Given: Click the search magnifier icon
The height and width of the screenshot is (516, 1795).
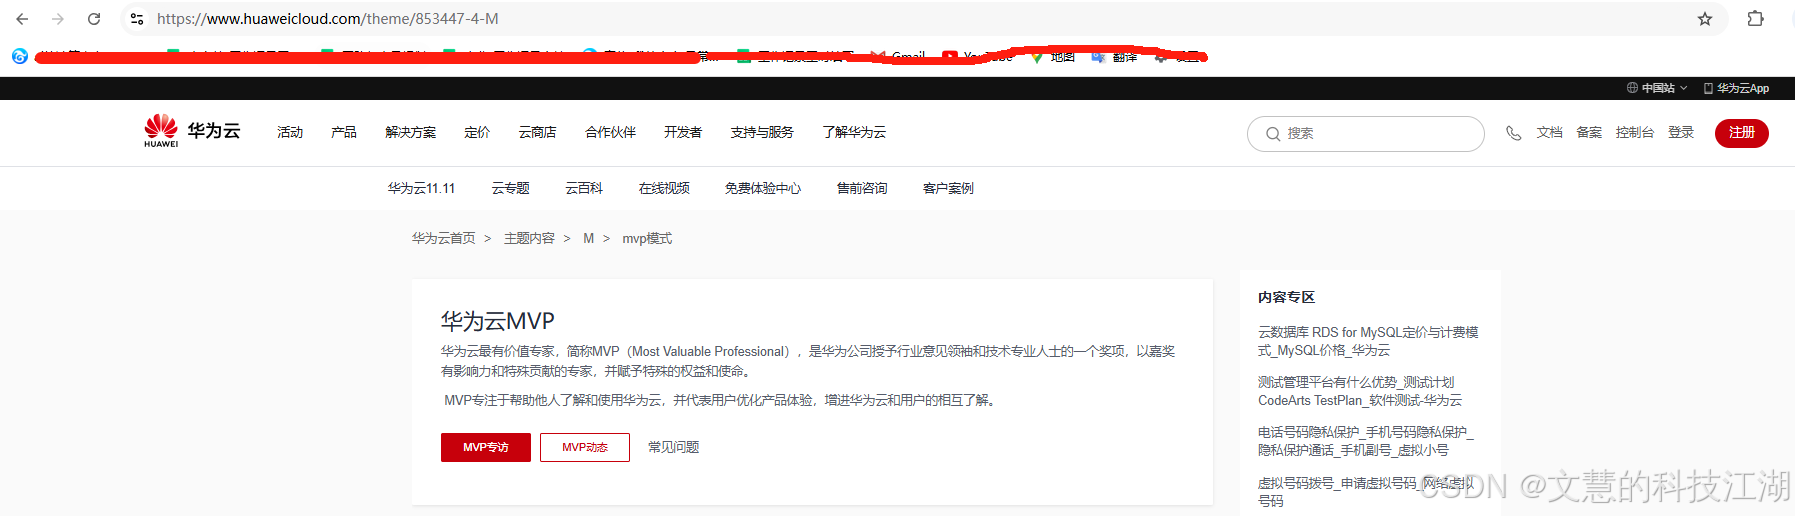Looking at the screenshot, I should point(1273,134).
